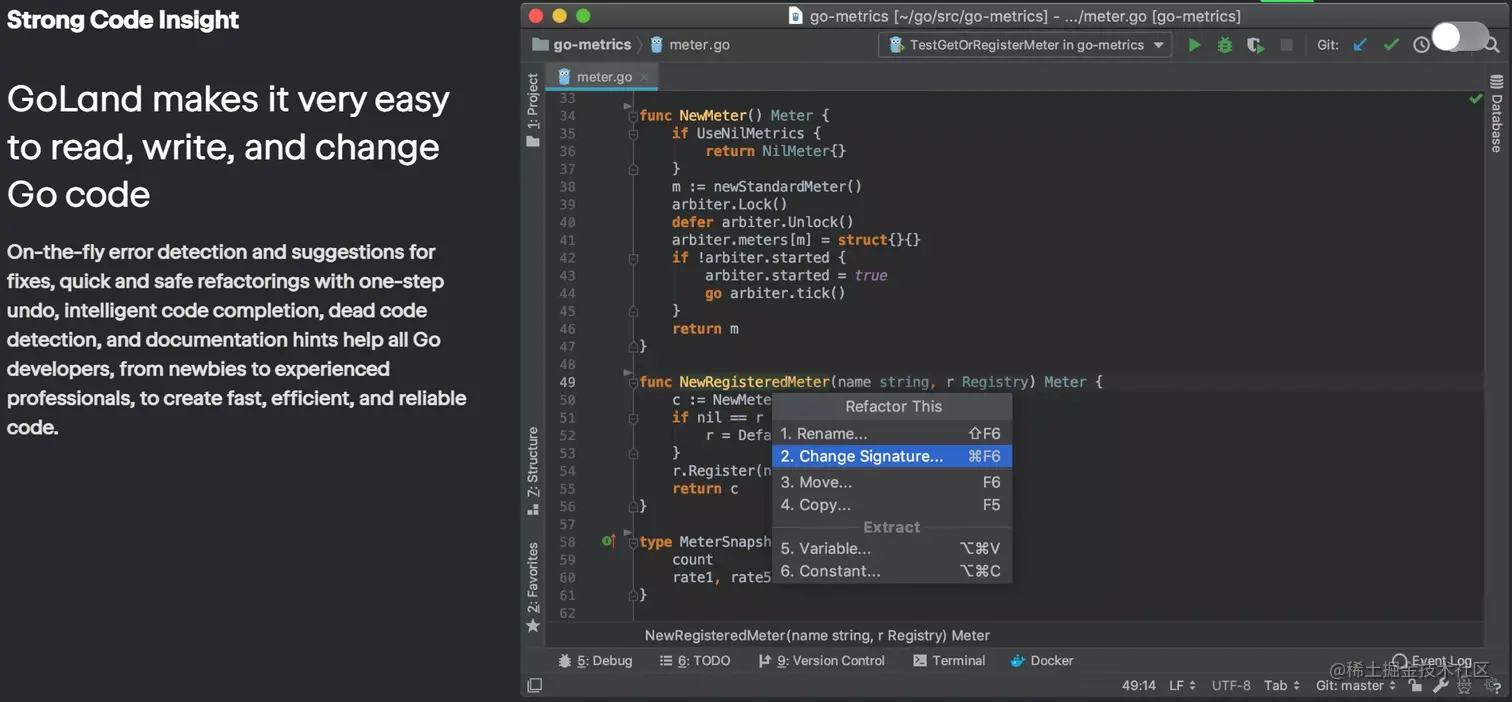Choose Extract Constant... in Refactor This menu

point(892,571)
